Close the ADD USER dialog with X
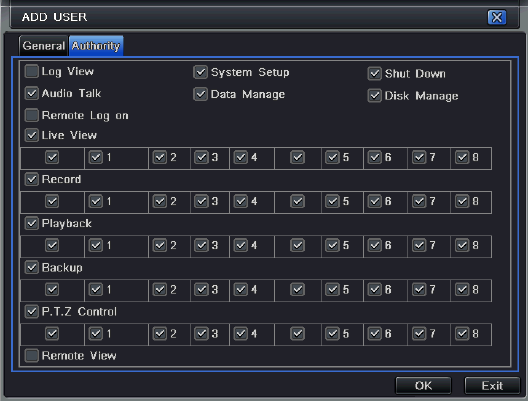528x401 pixels. 497,17
